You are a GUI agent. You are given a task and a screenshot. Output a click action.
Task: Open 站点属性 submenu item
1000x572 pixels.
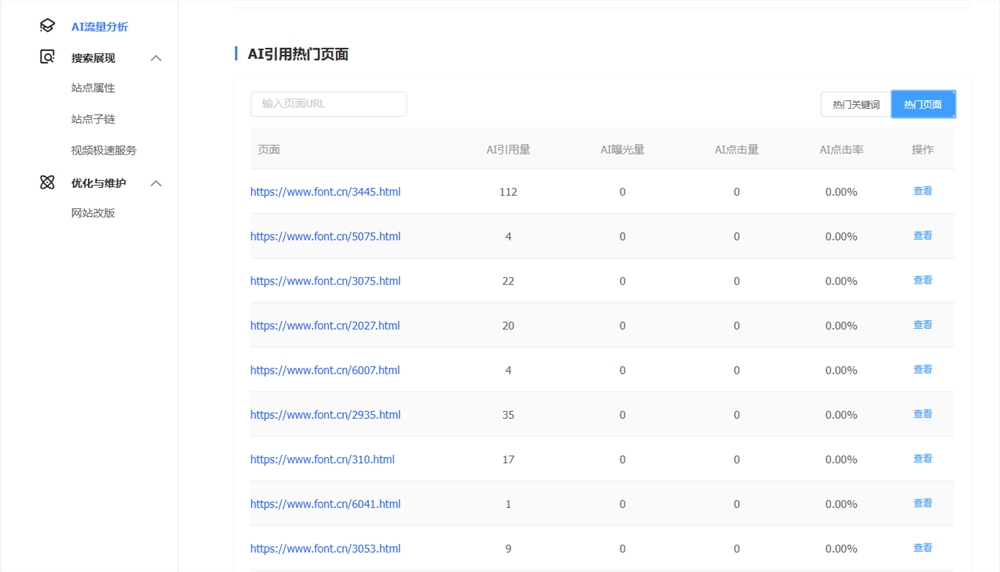click(x=93, y=88)
